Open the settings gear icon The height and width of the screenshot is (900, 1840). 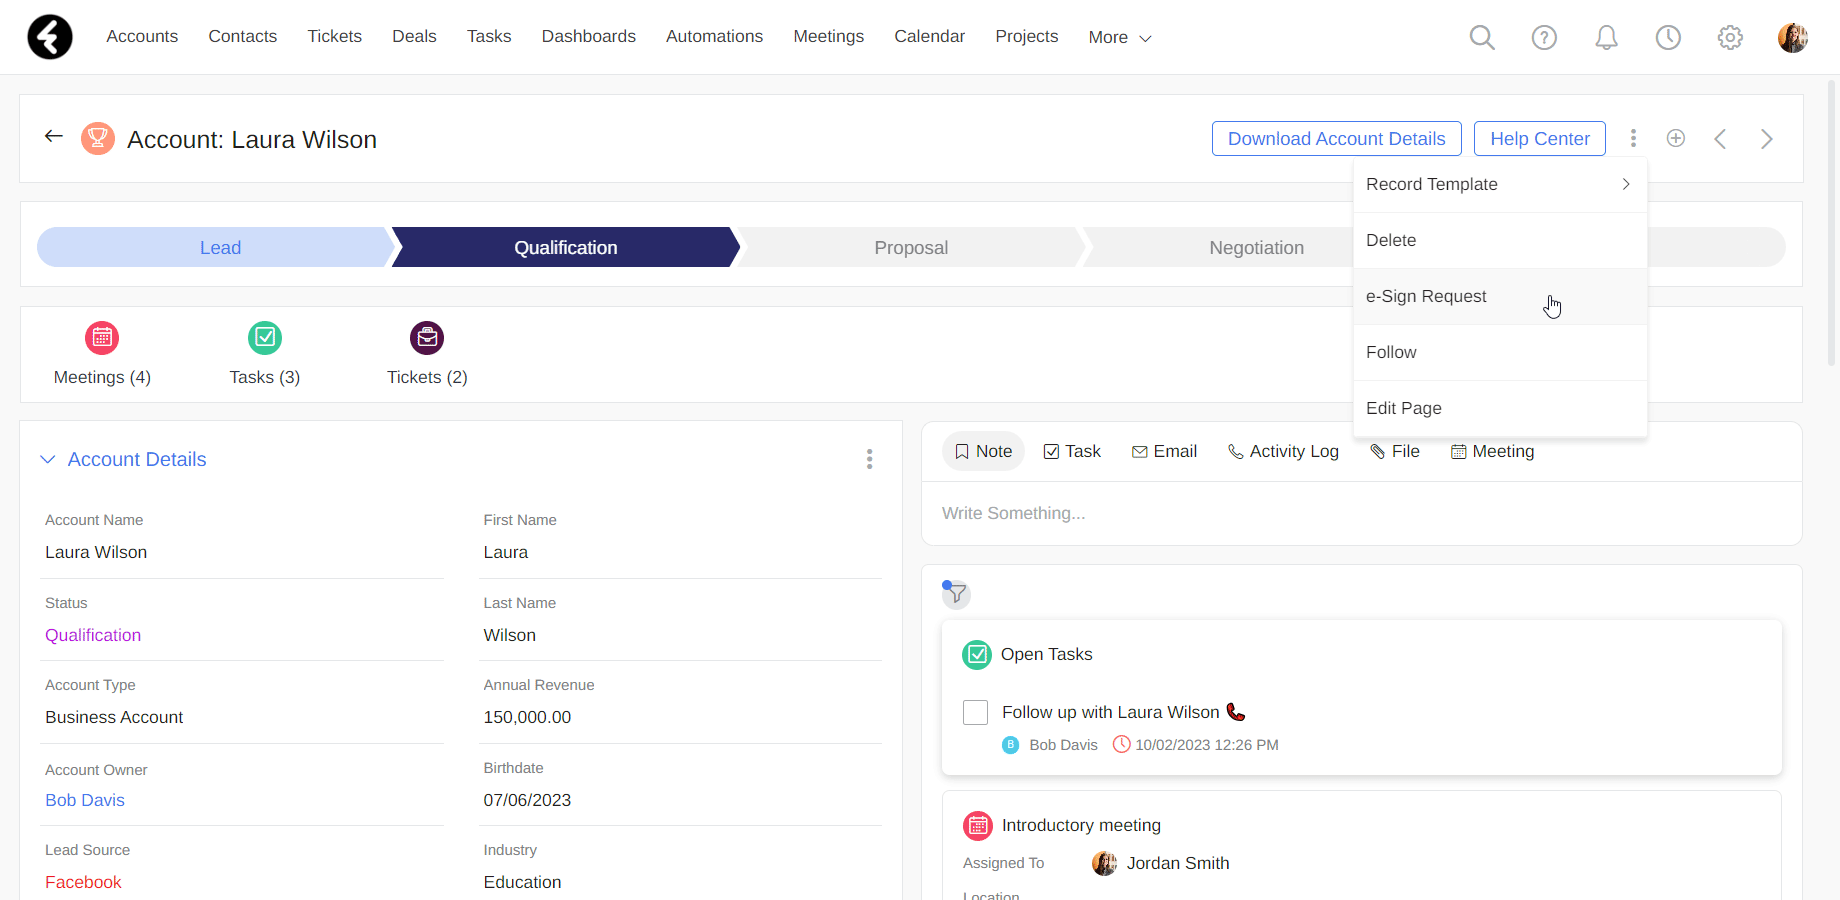pyautogui.click(x=1730, y=37)
